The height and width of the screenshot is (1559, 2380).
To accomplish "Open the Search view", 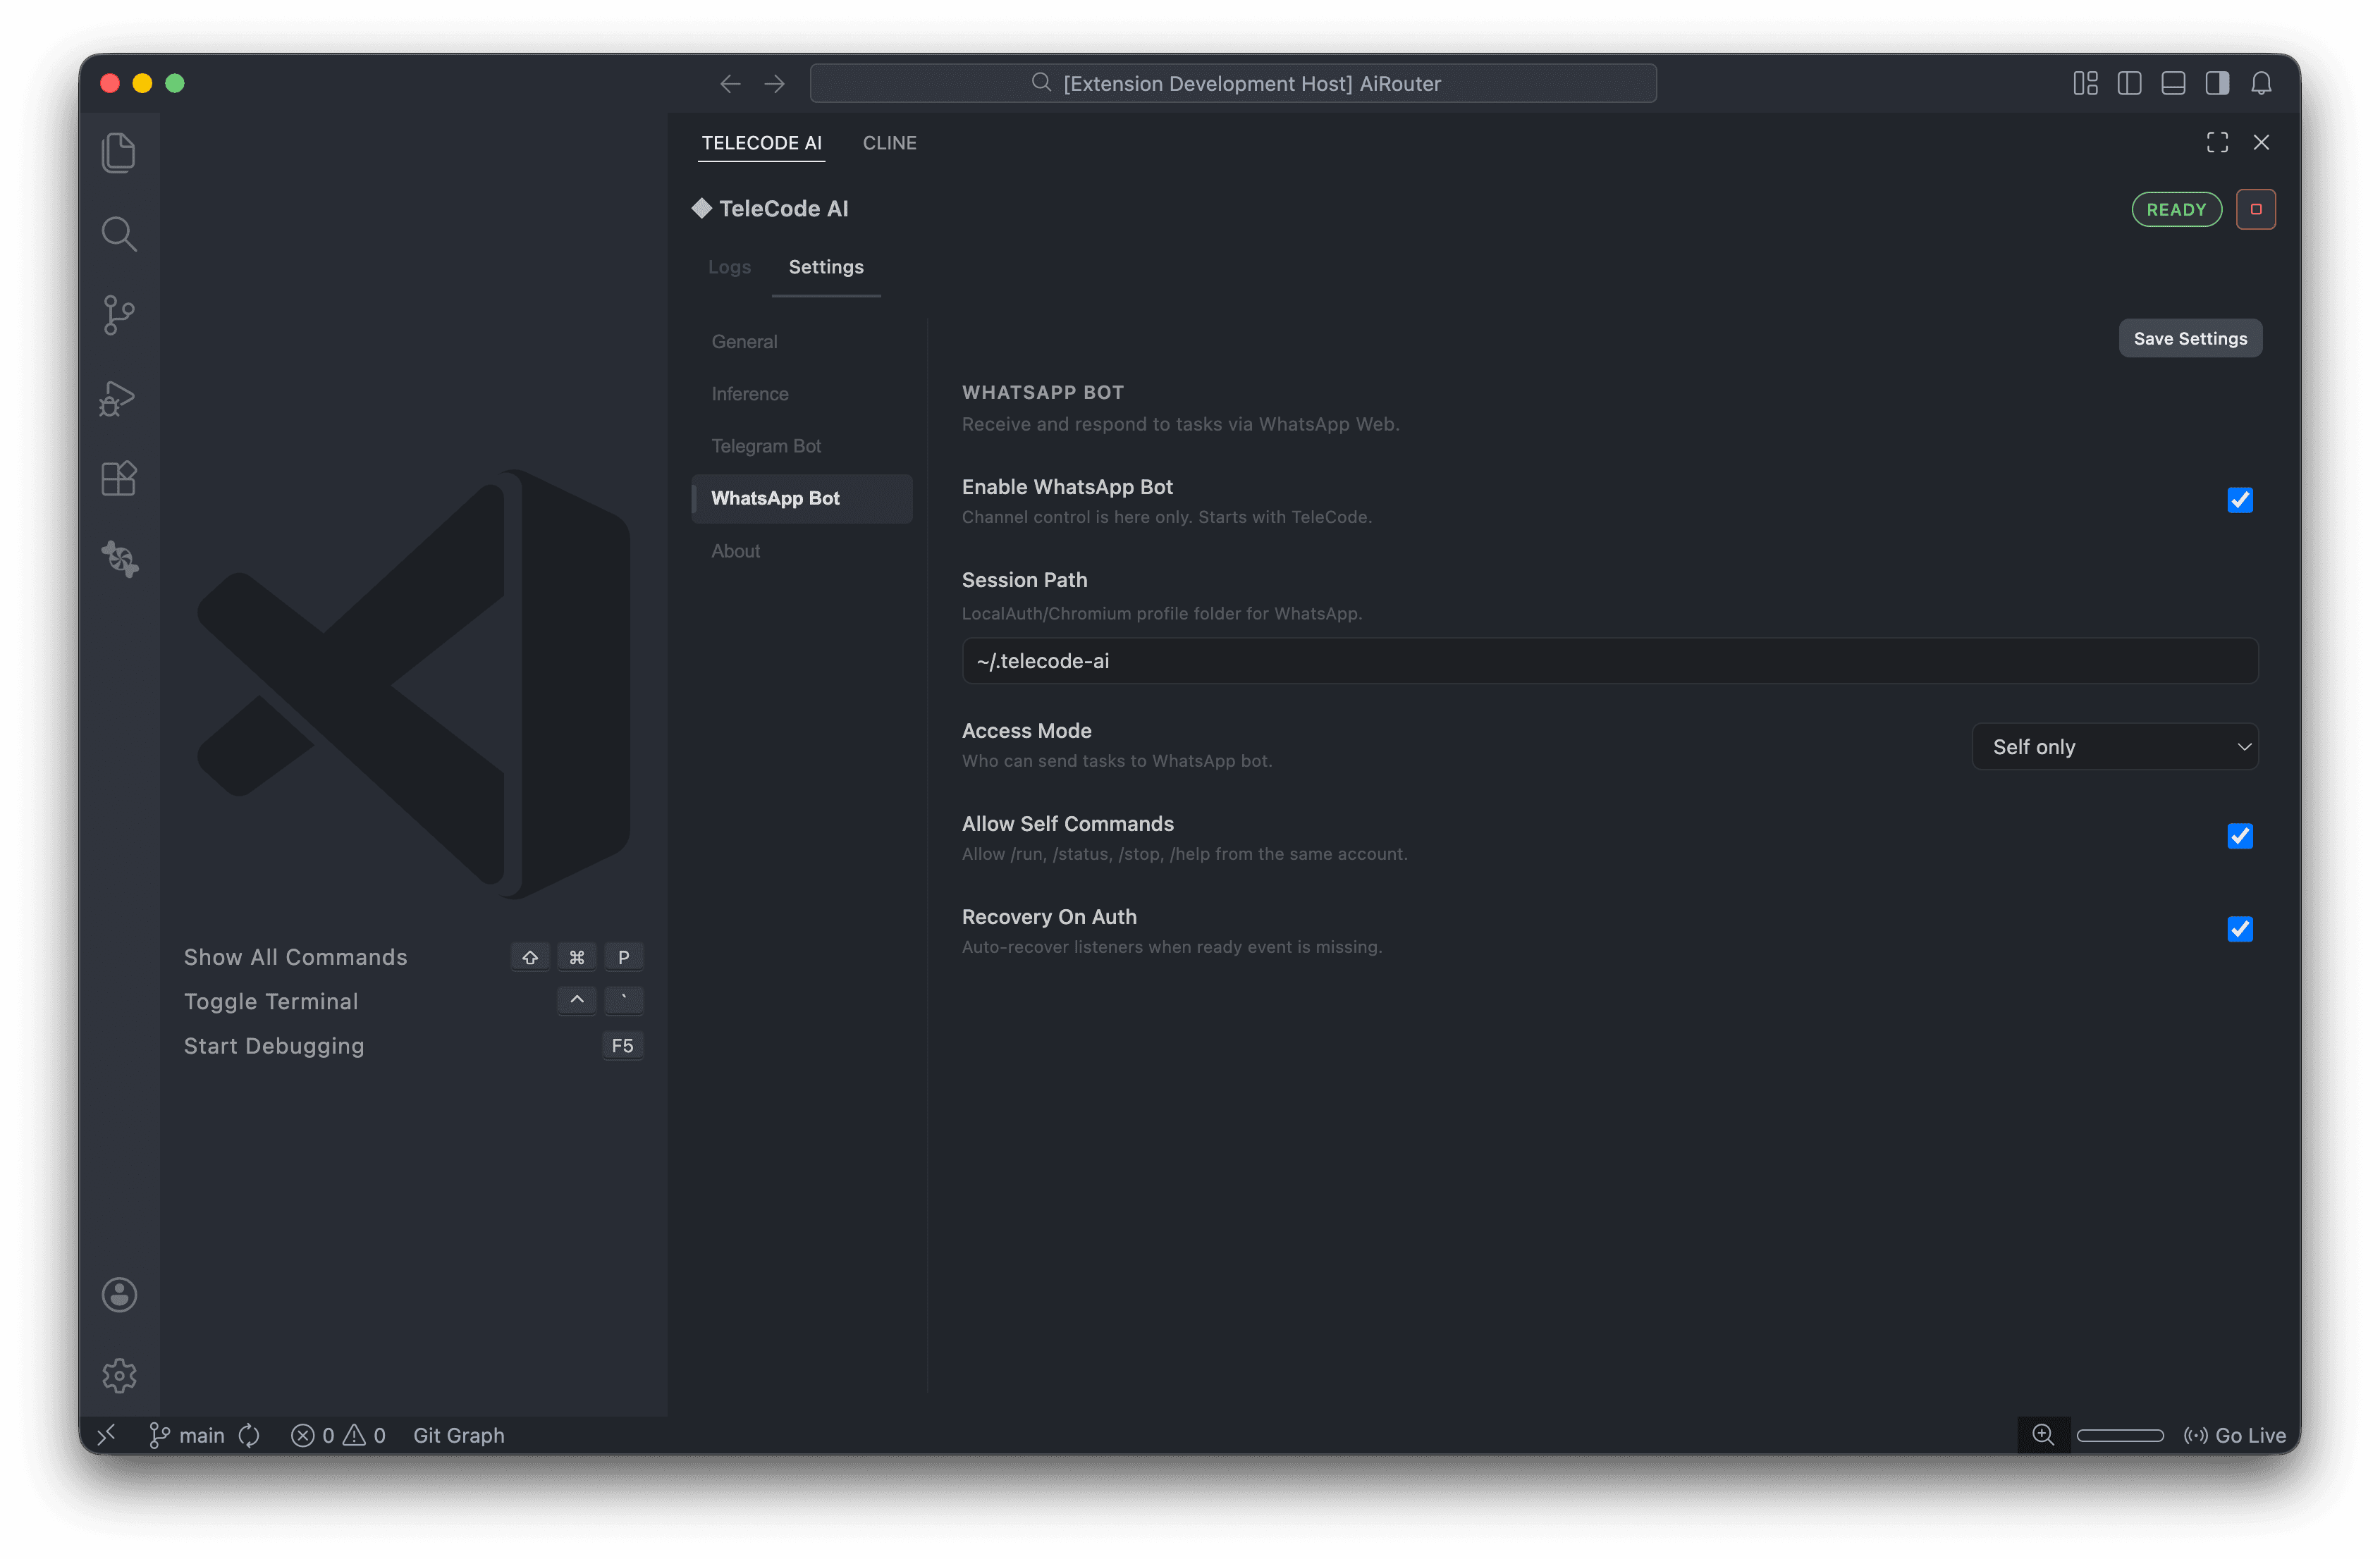I will tap(119, 233).
